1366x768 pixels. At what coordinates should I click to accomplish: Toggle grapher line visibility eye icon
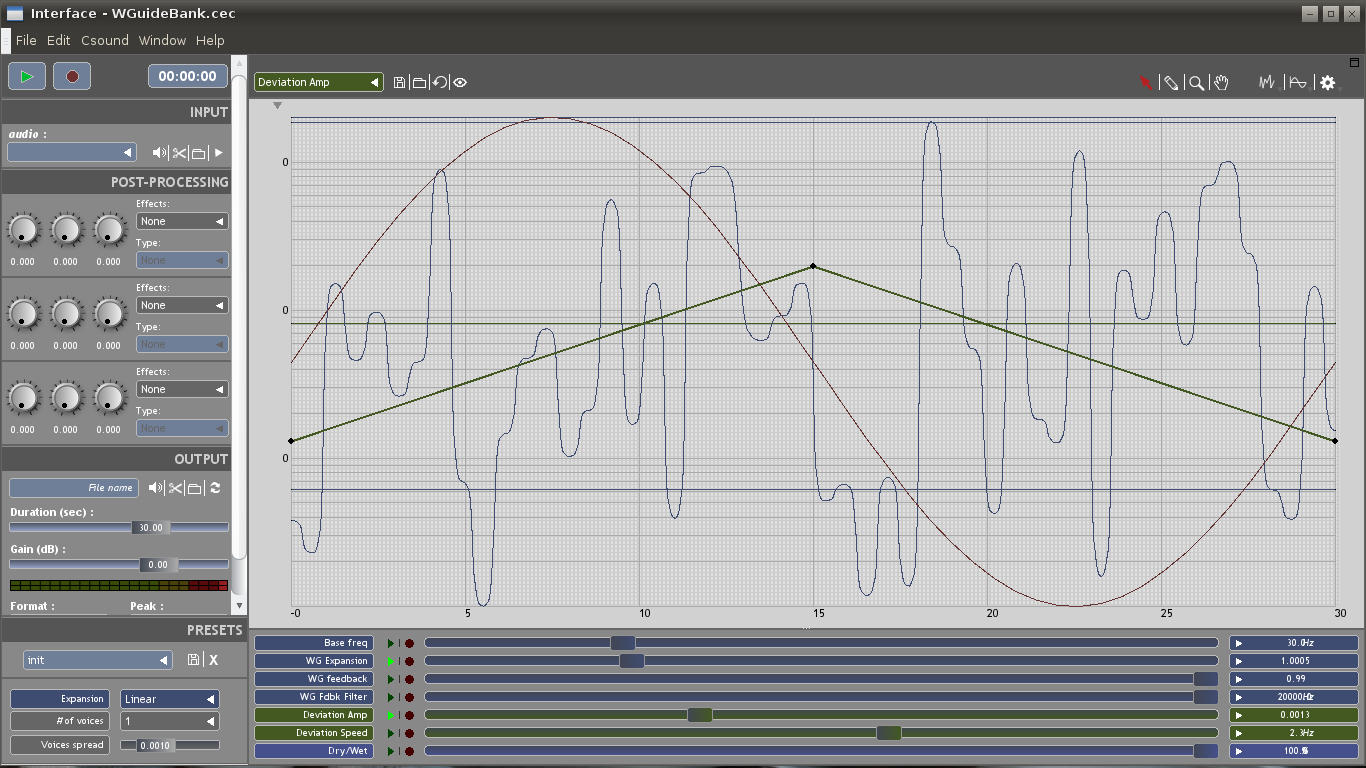tap(460, 83)
